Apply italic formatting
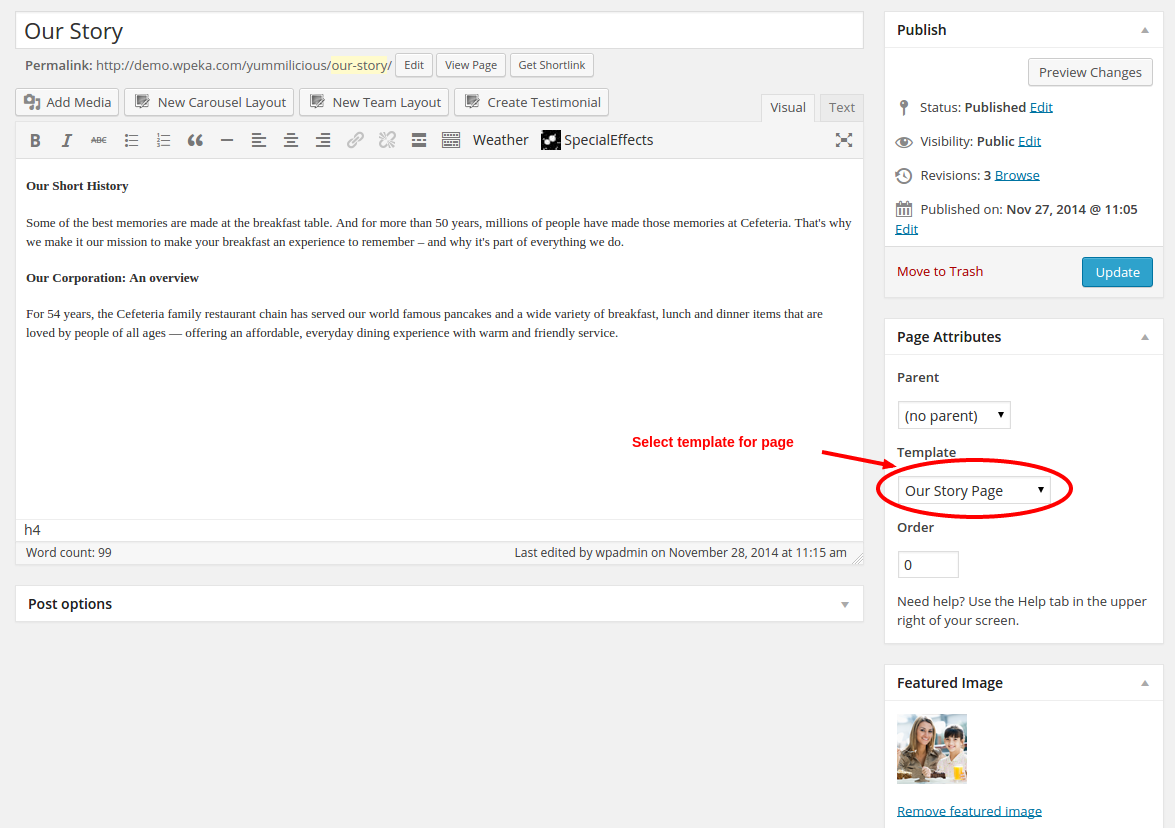This screenshot has height=828, width=1175. (x=67, y=141)
